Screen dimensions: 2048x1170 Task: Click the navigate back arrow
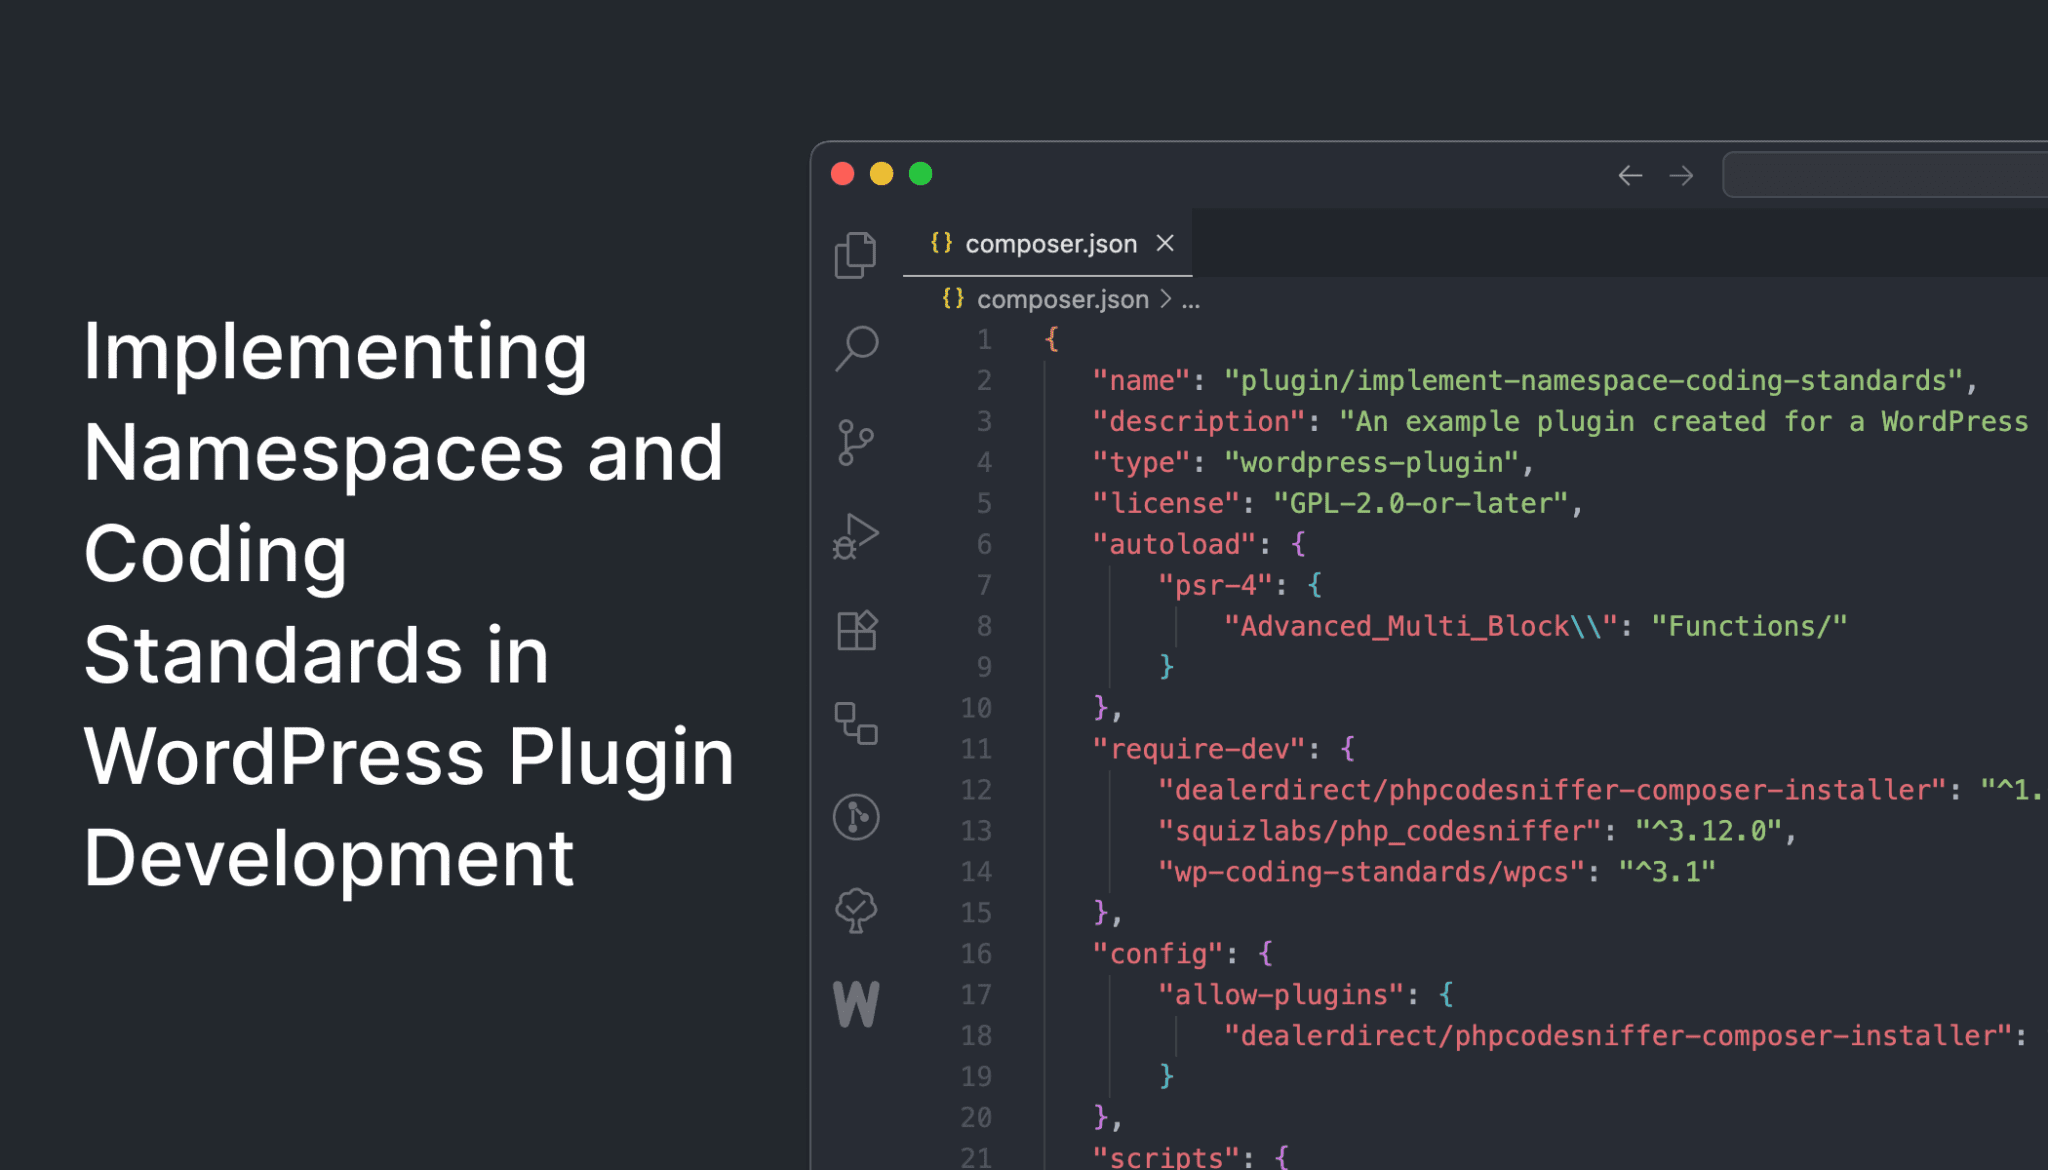1630,175
